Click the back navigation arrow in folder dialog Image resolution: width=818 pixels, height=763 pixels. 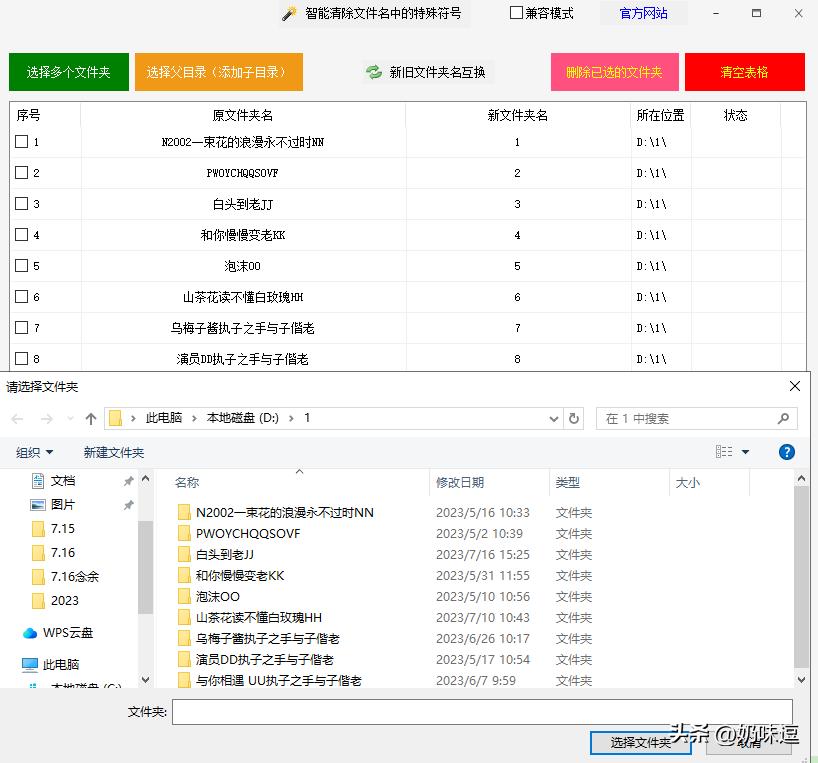tap(18, 419)
